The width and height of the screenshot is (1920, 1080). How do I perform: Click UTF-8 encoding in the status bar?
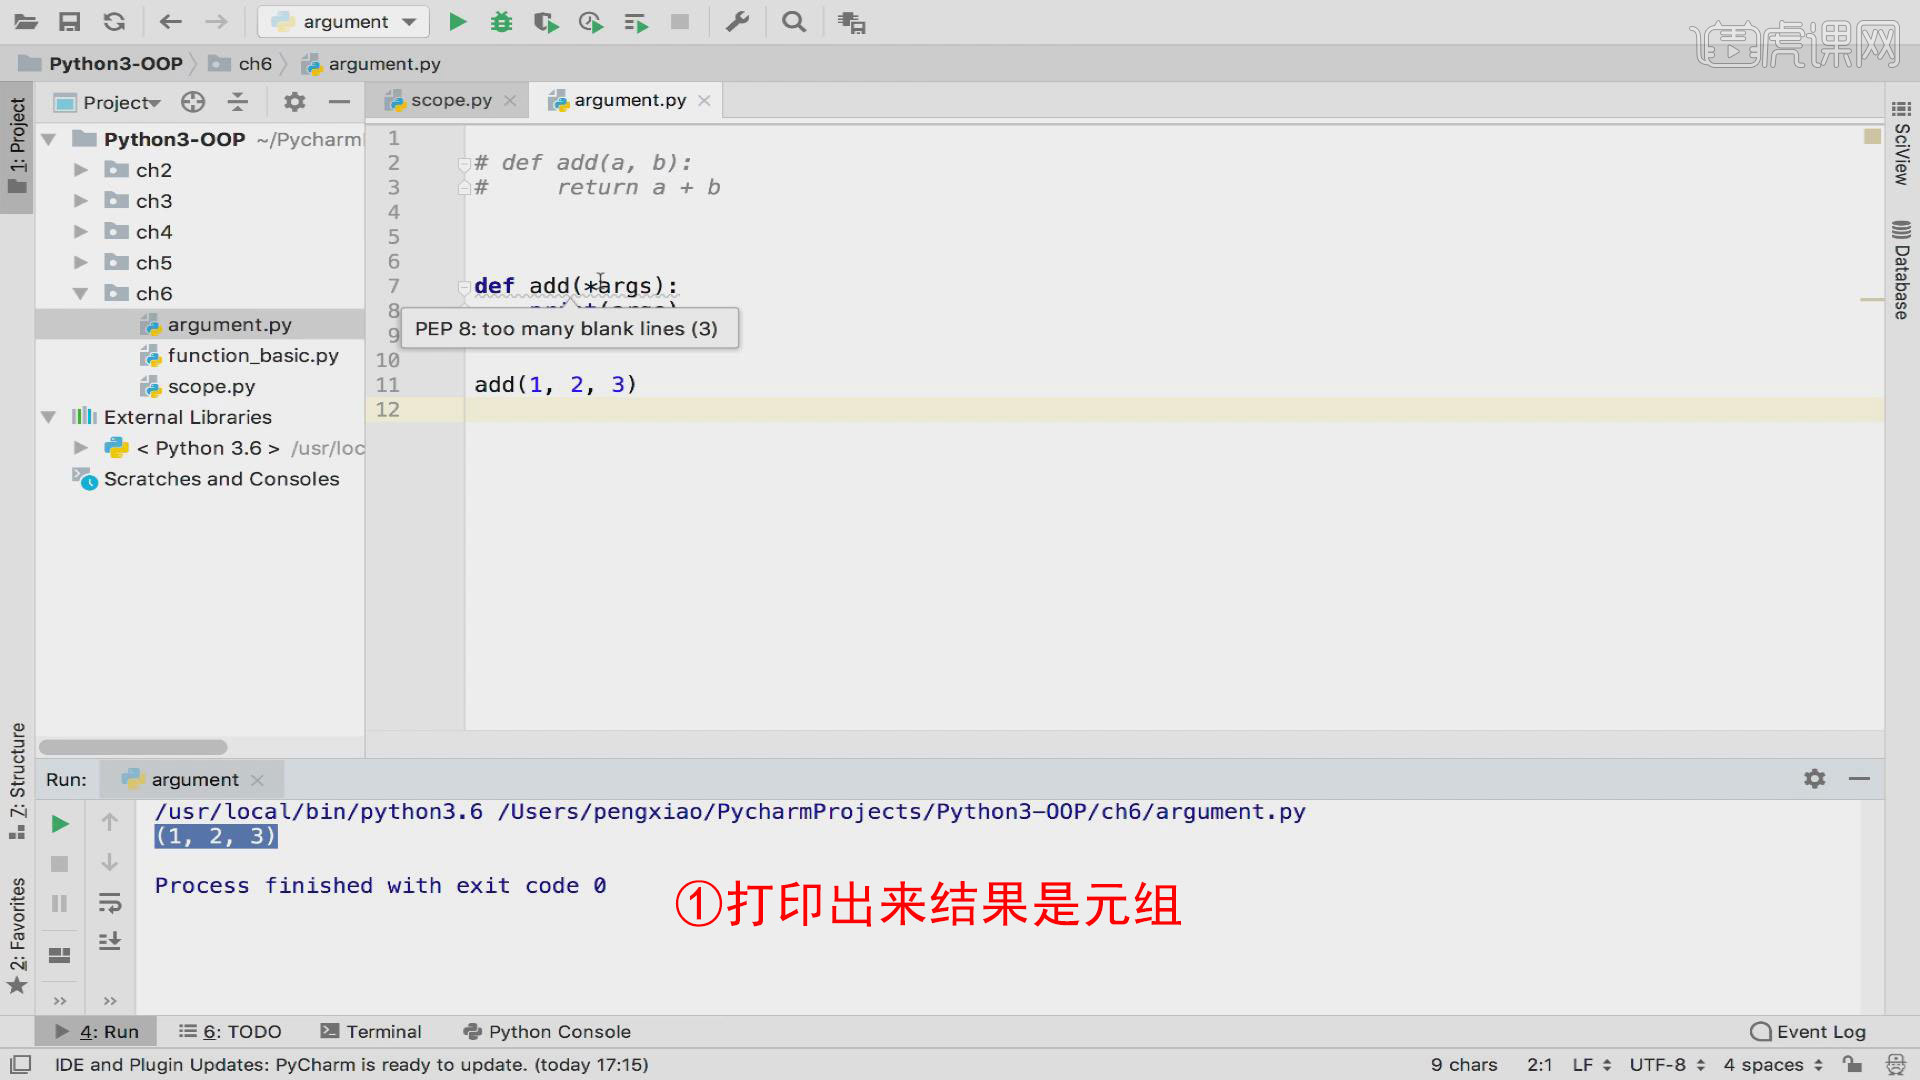pyautogui.click(x=1657, y=1064)
